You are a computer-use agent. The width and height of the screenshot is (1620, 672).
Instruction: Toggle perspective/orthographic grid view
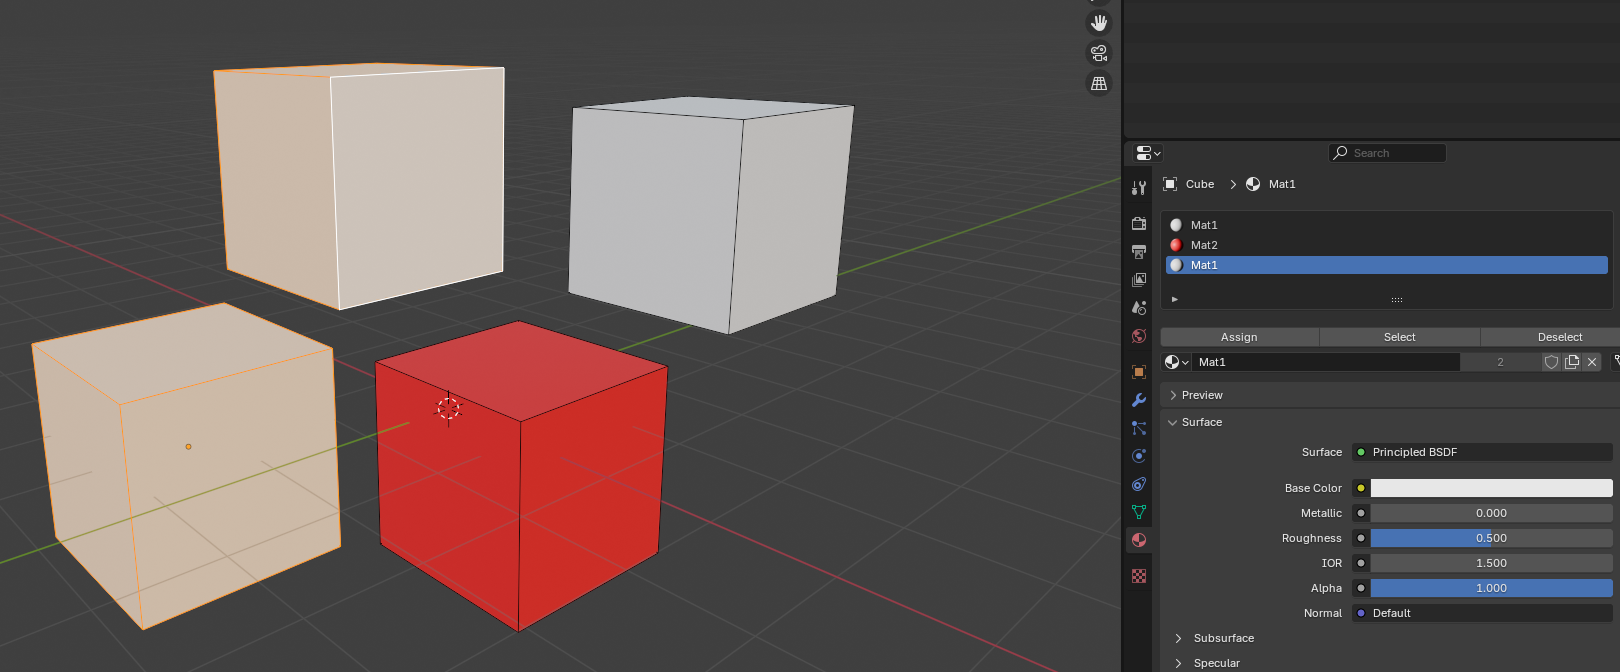click(x=1099, y=84)
